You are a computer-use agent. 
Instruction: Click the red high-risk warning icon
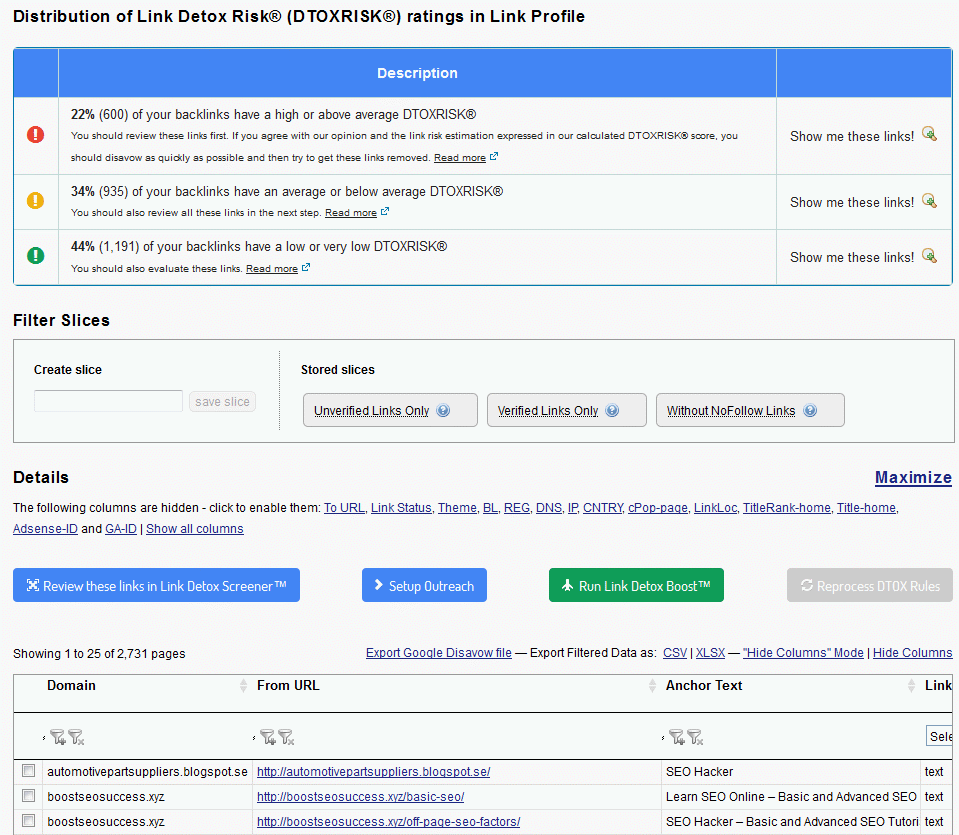click(x=36, y=135)
